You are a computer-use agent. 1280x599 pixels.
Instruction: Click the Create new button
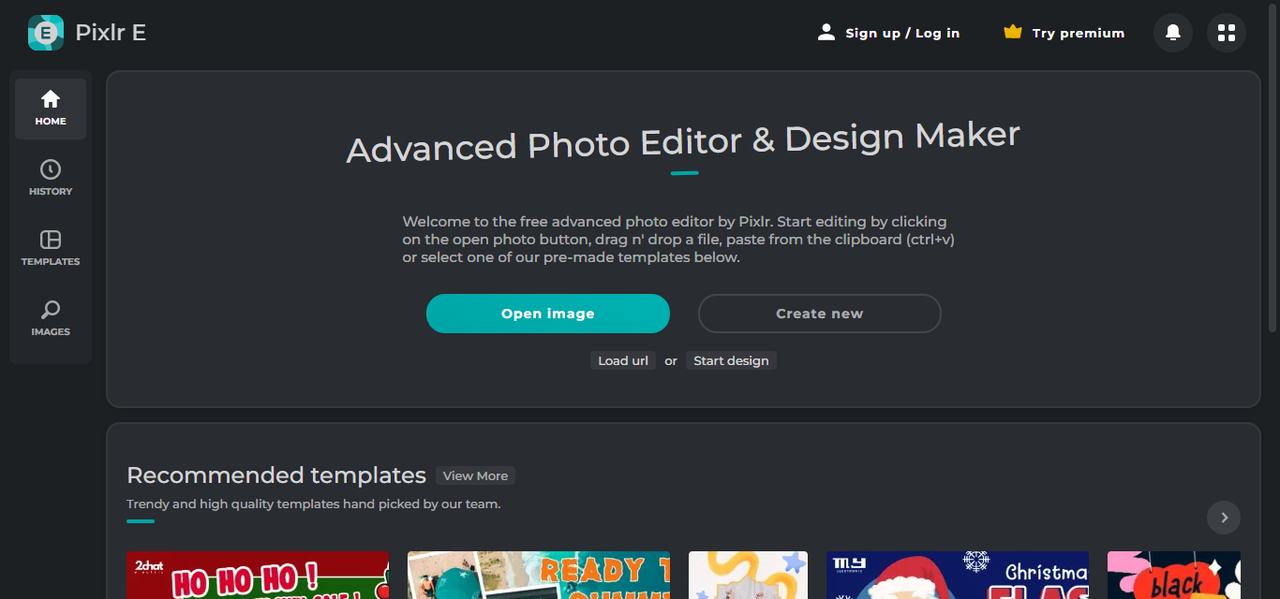[819, 313]
